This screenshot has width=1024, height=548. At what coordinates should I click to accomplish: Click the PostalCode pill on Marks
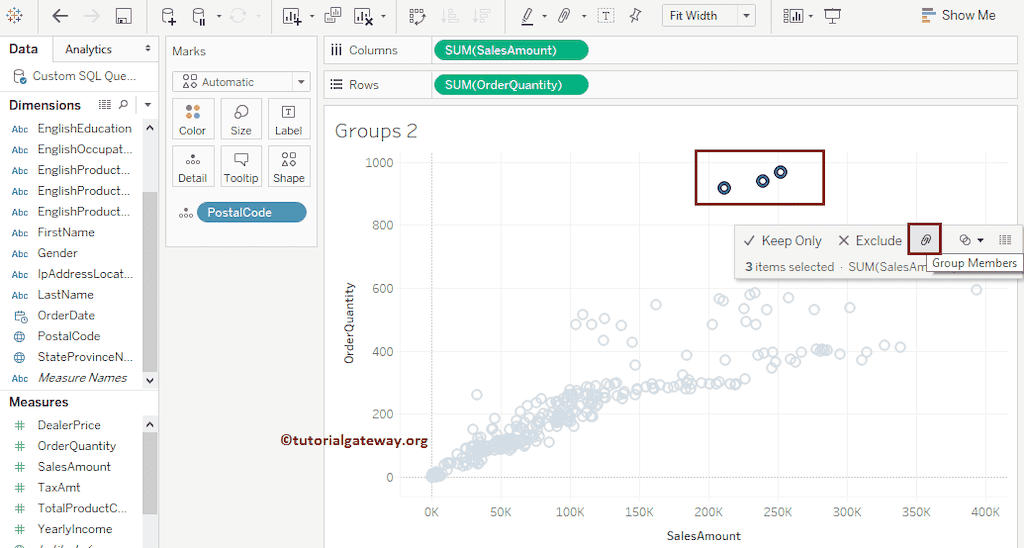pyautogui.click(x=251, y=212)
